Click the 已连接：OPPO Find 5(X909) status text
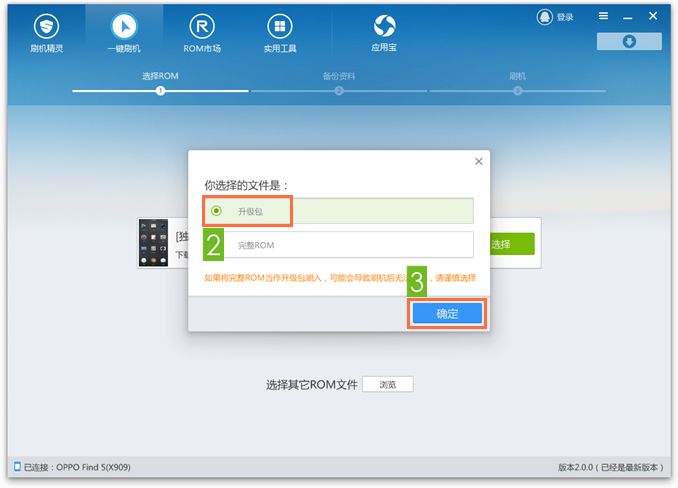 (x=77, y=467)
